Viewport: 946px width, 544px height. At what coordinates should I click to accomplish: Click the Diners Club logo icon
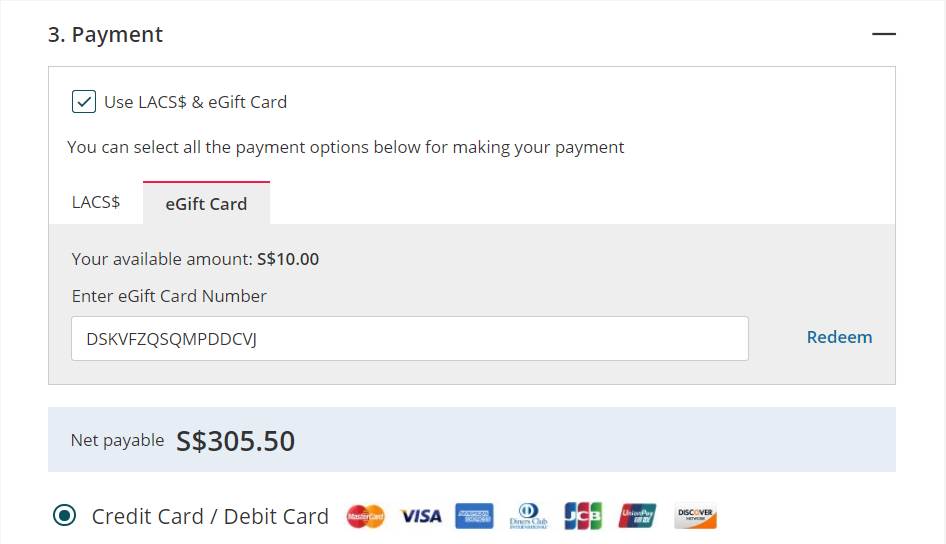pos(528,516)
